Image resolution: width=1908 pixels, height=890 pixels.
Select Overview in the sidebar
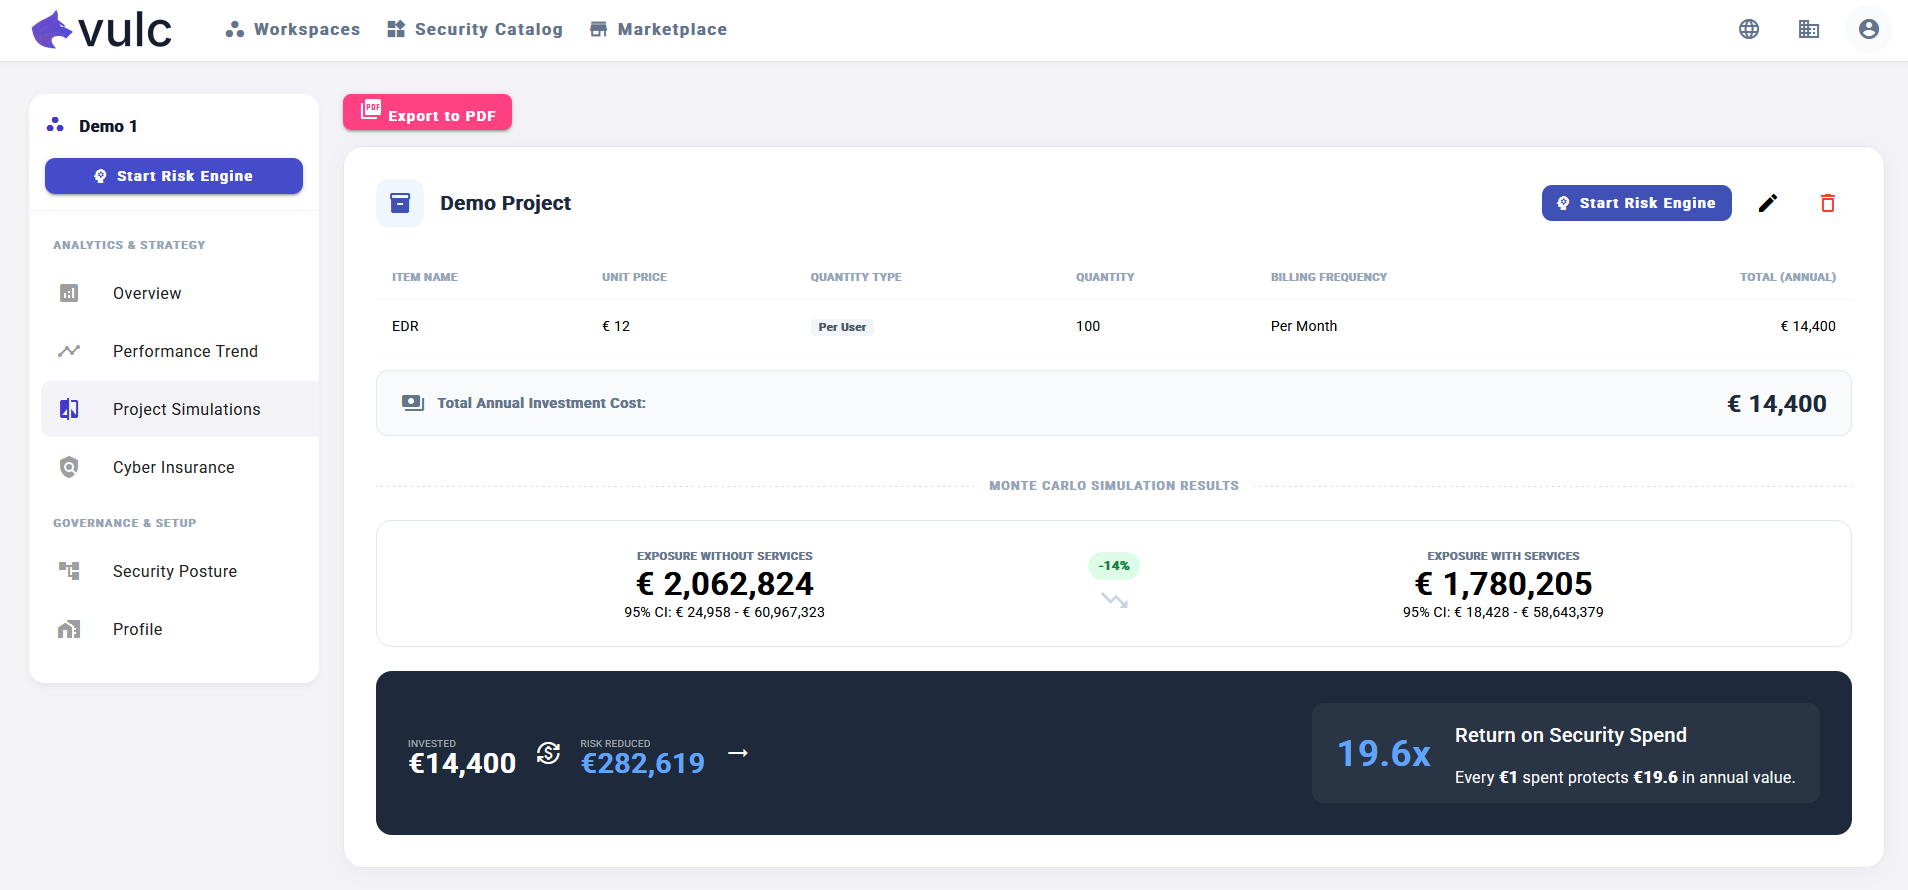tap(147, 293)
